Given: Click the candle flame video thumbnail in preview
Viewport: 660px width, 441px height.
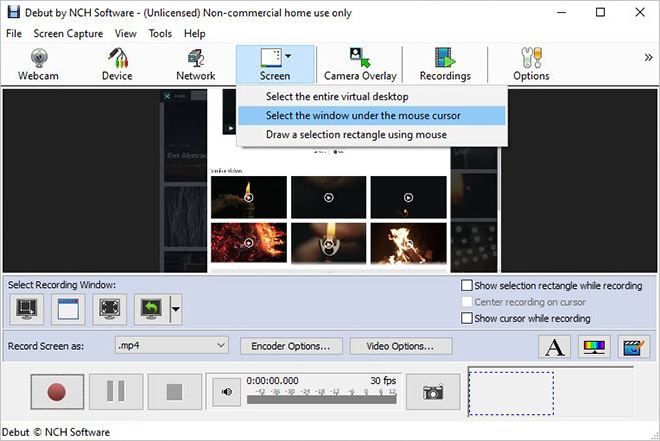Looking at the screenshot, I should (249, 197).
